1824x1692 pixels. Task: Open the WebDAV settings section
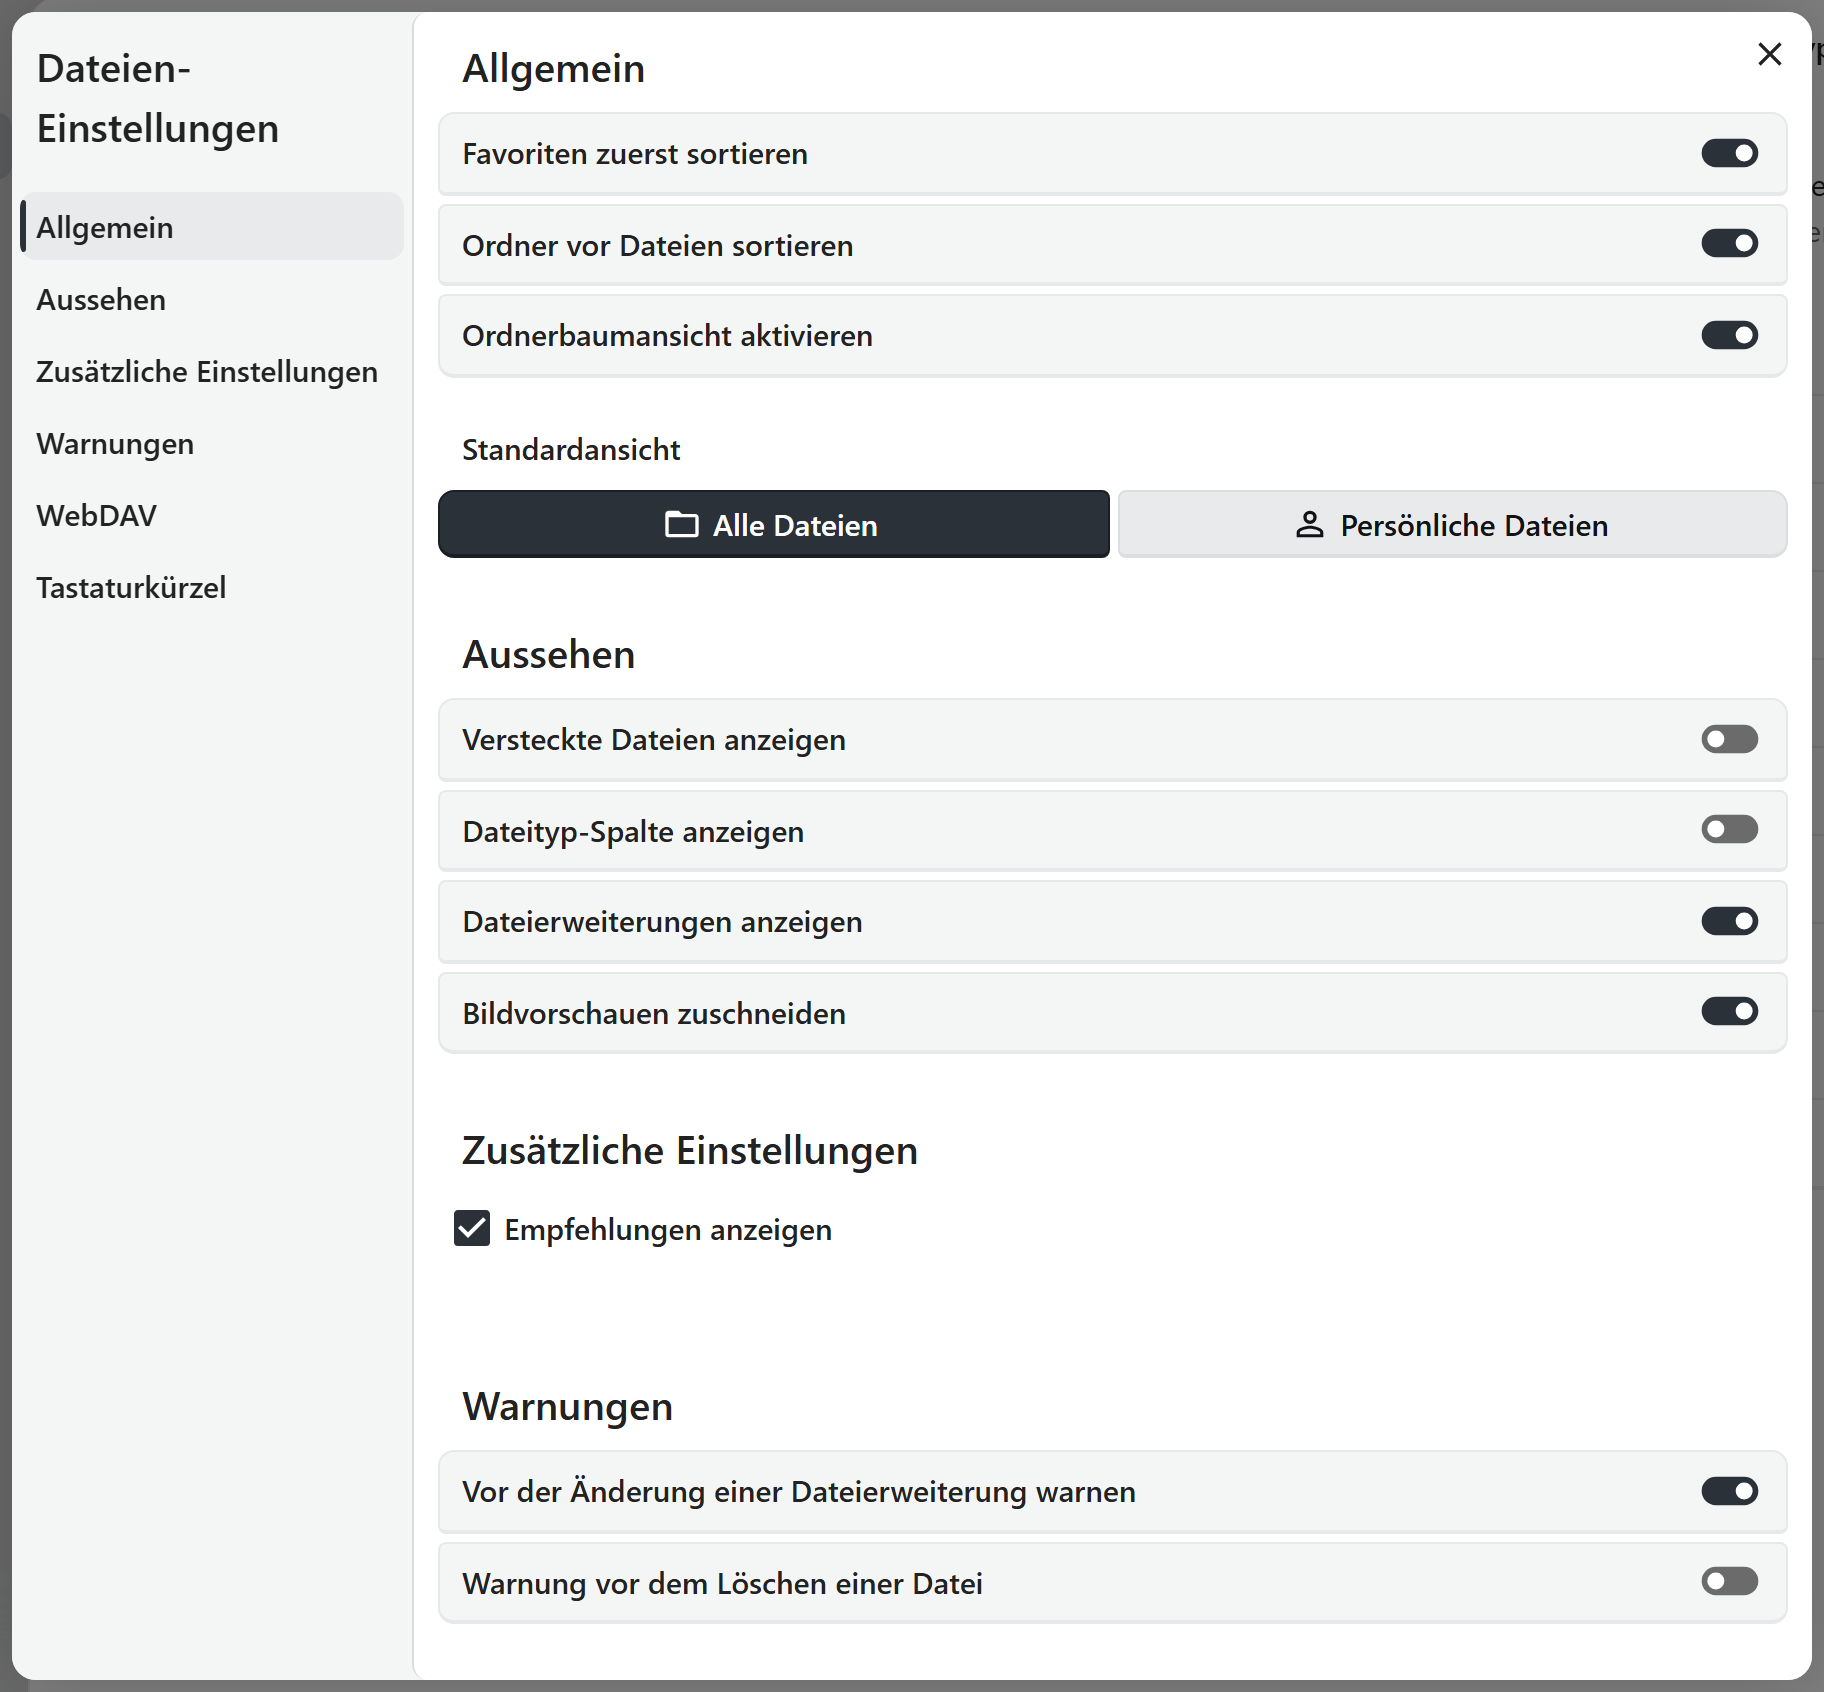[x=212, y=515]
